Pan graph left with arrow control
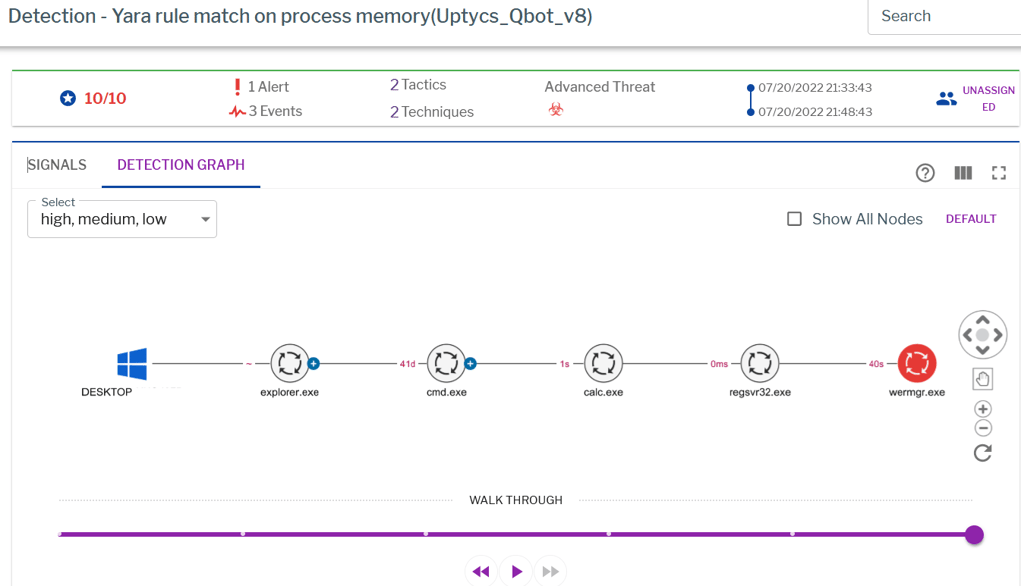Image resolution: width=1021 pixels, height=586 pixels. pyautogui.click(x=968, y=335)
